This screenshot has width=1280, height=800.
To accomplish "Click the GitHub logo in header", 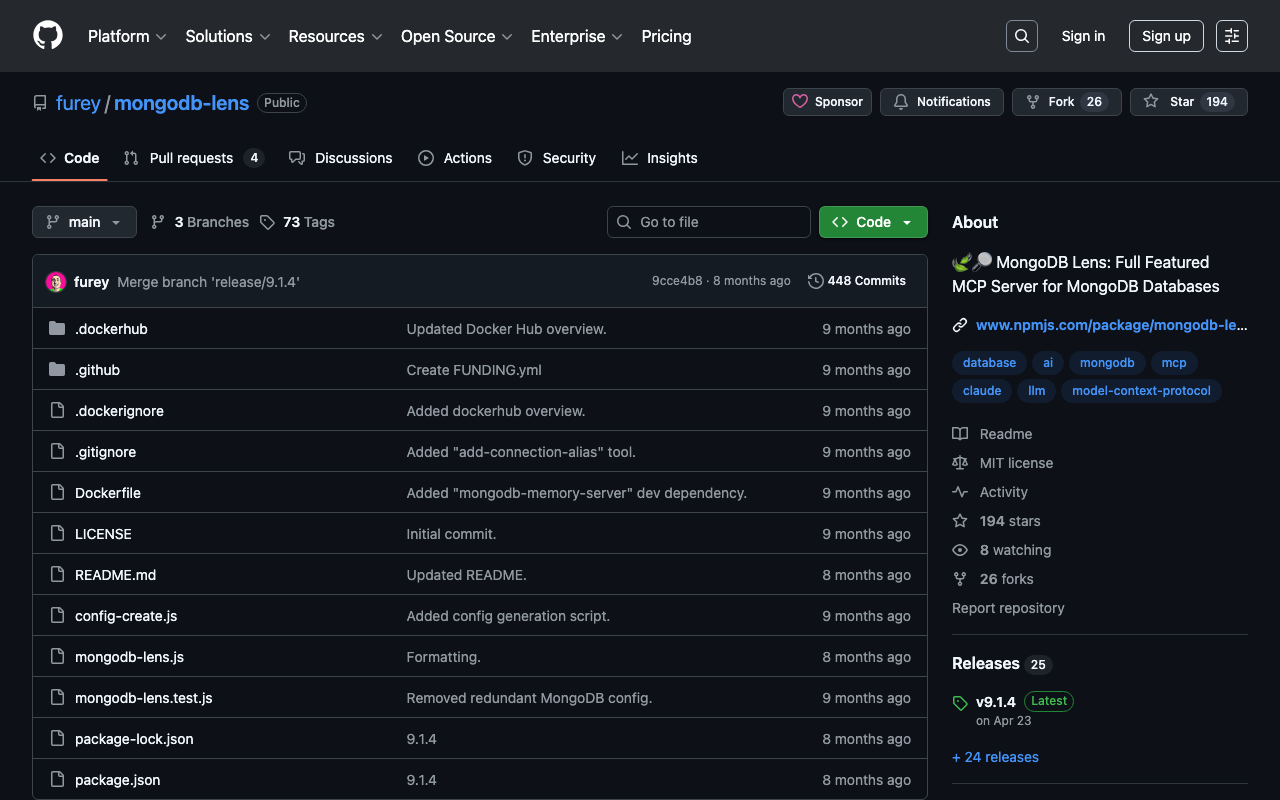I will pyautogui.click(x=48, y=36).
